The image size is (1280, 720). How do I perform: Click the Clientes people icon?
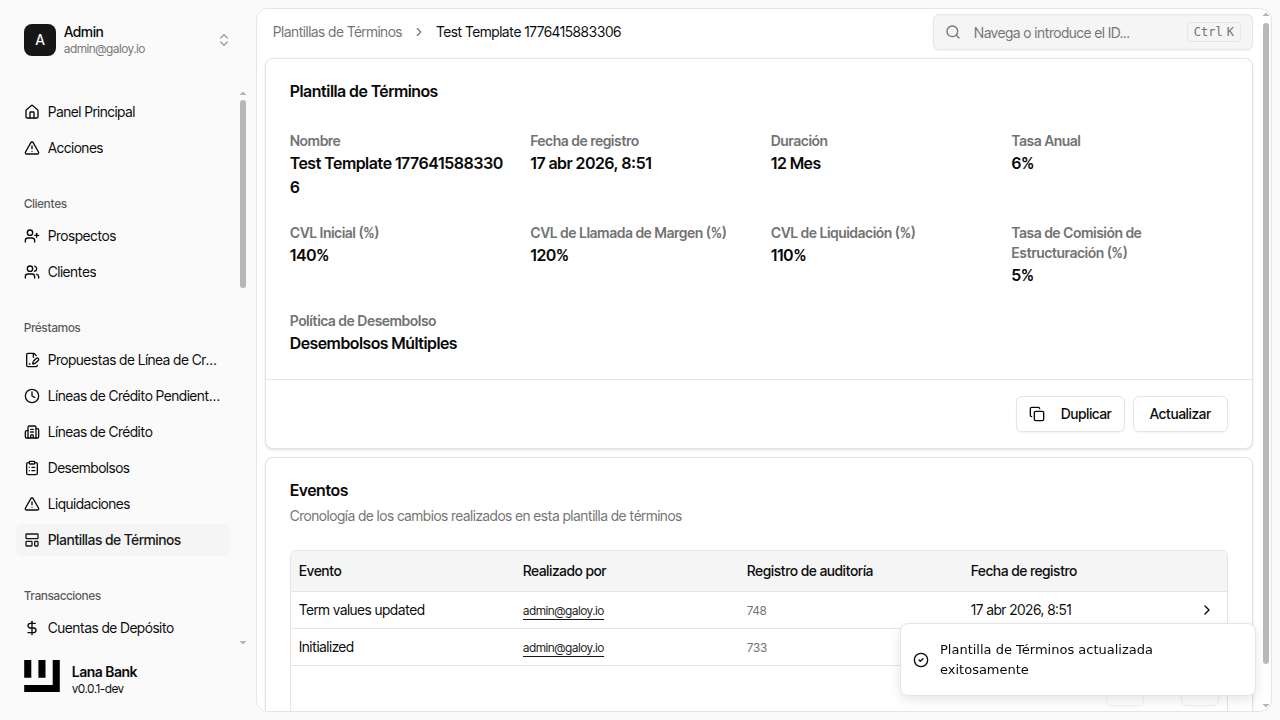(32, 272)
